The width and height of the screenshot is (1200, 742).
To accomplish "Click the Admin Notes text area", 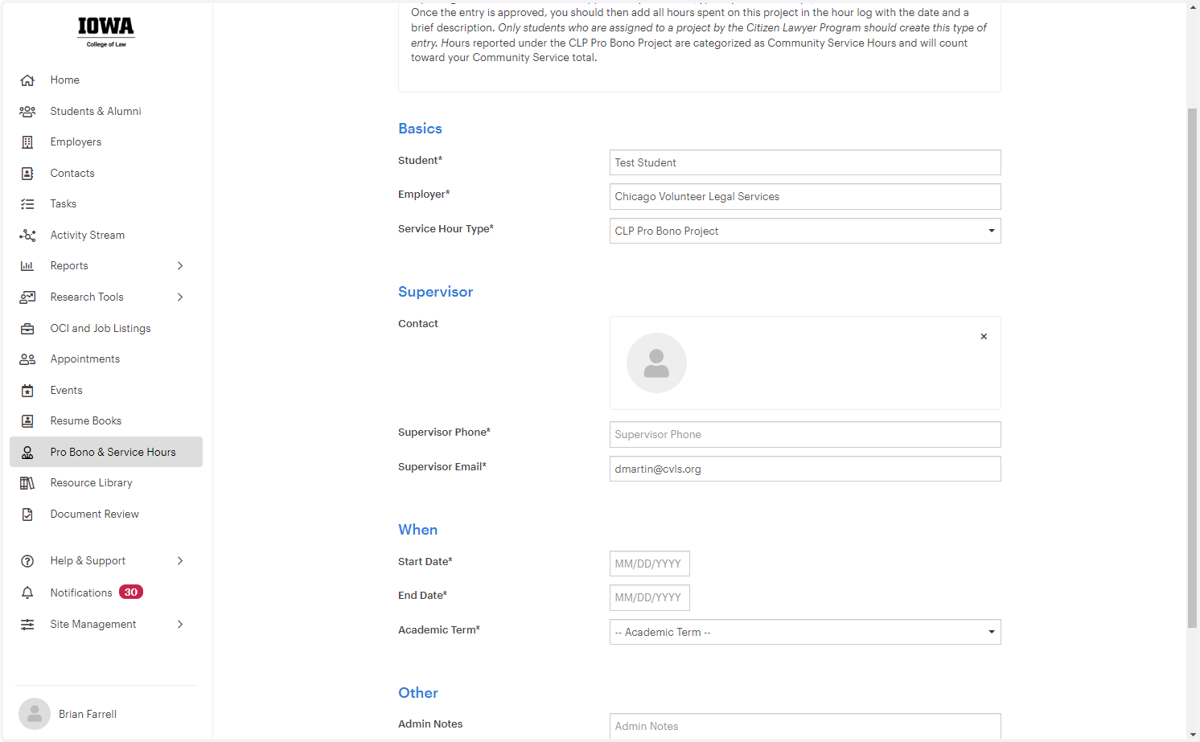I will pos(805,727).
